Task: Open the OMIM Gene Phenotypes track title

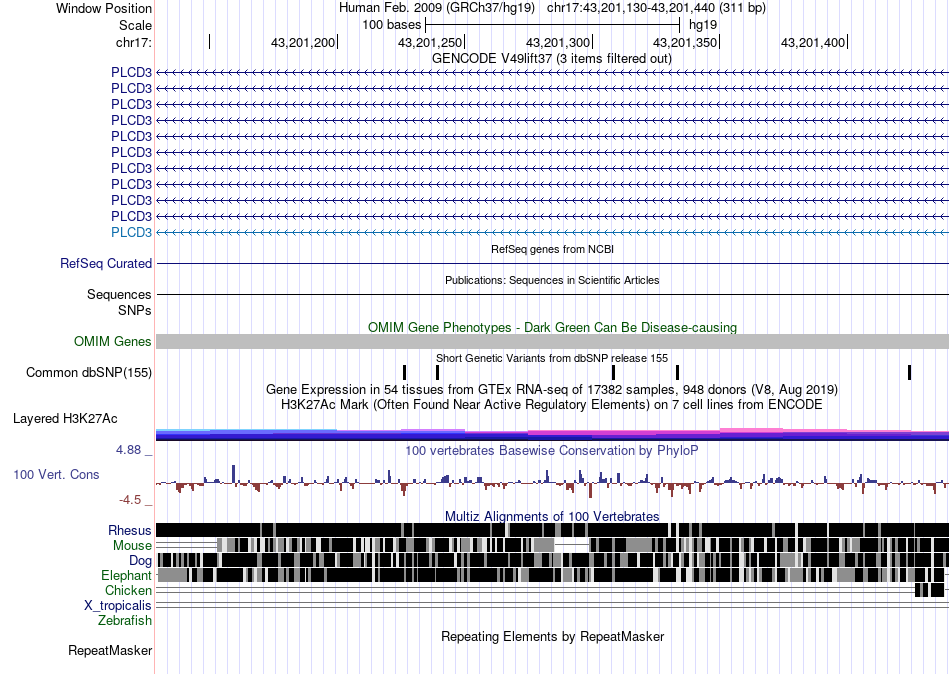Action: [x=552, y=327]
